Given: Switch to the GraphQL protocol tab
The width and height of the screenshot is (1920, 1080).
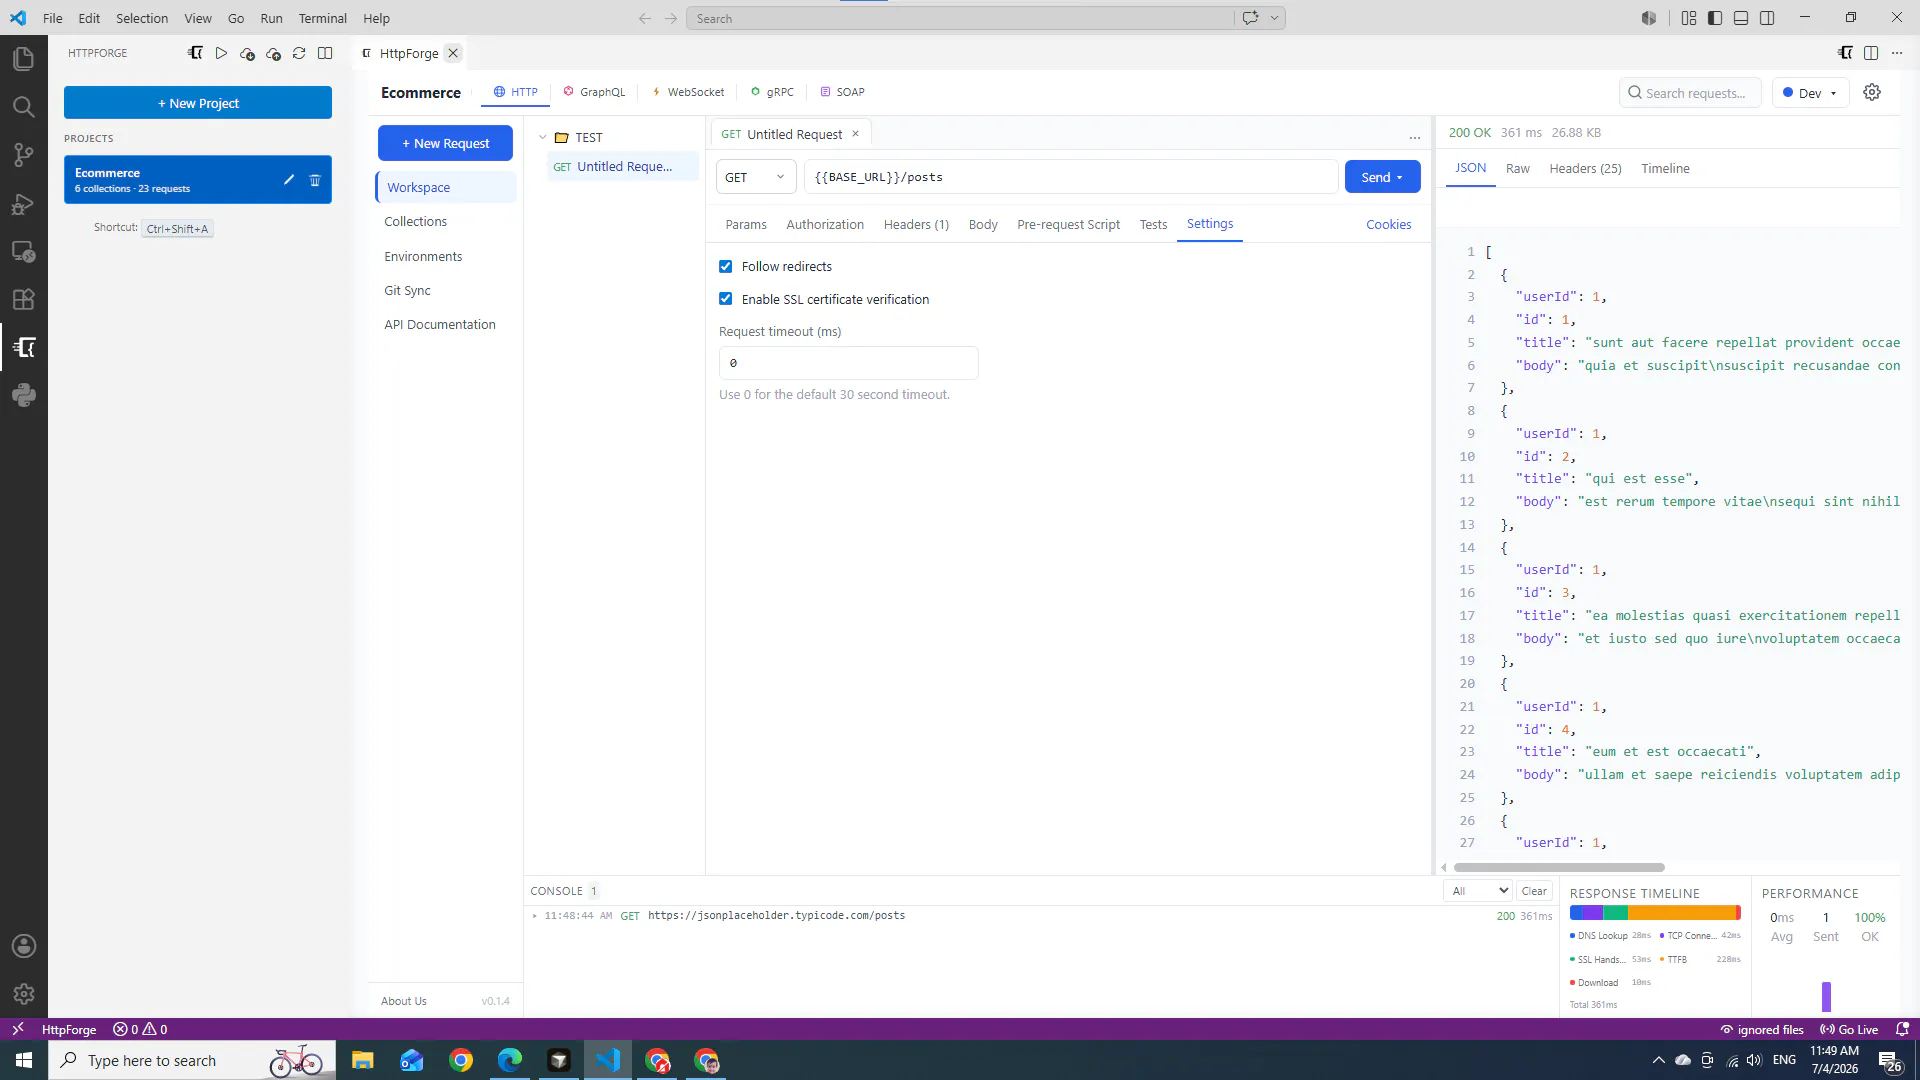Looking at the screenshot, I should (x=594, y=92).
